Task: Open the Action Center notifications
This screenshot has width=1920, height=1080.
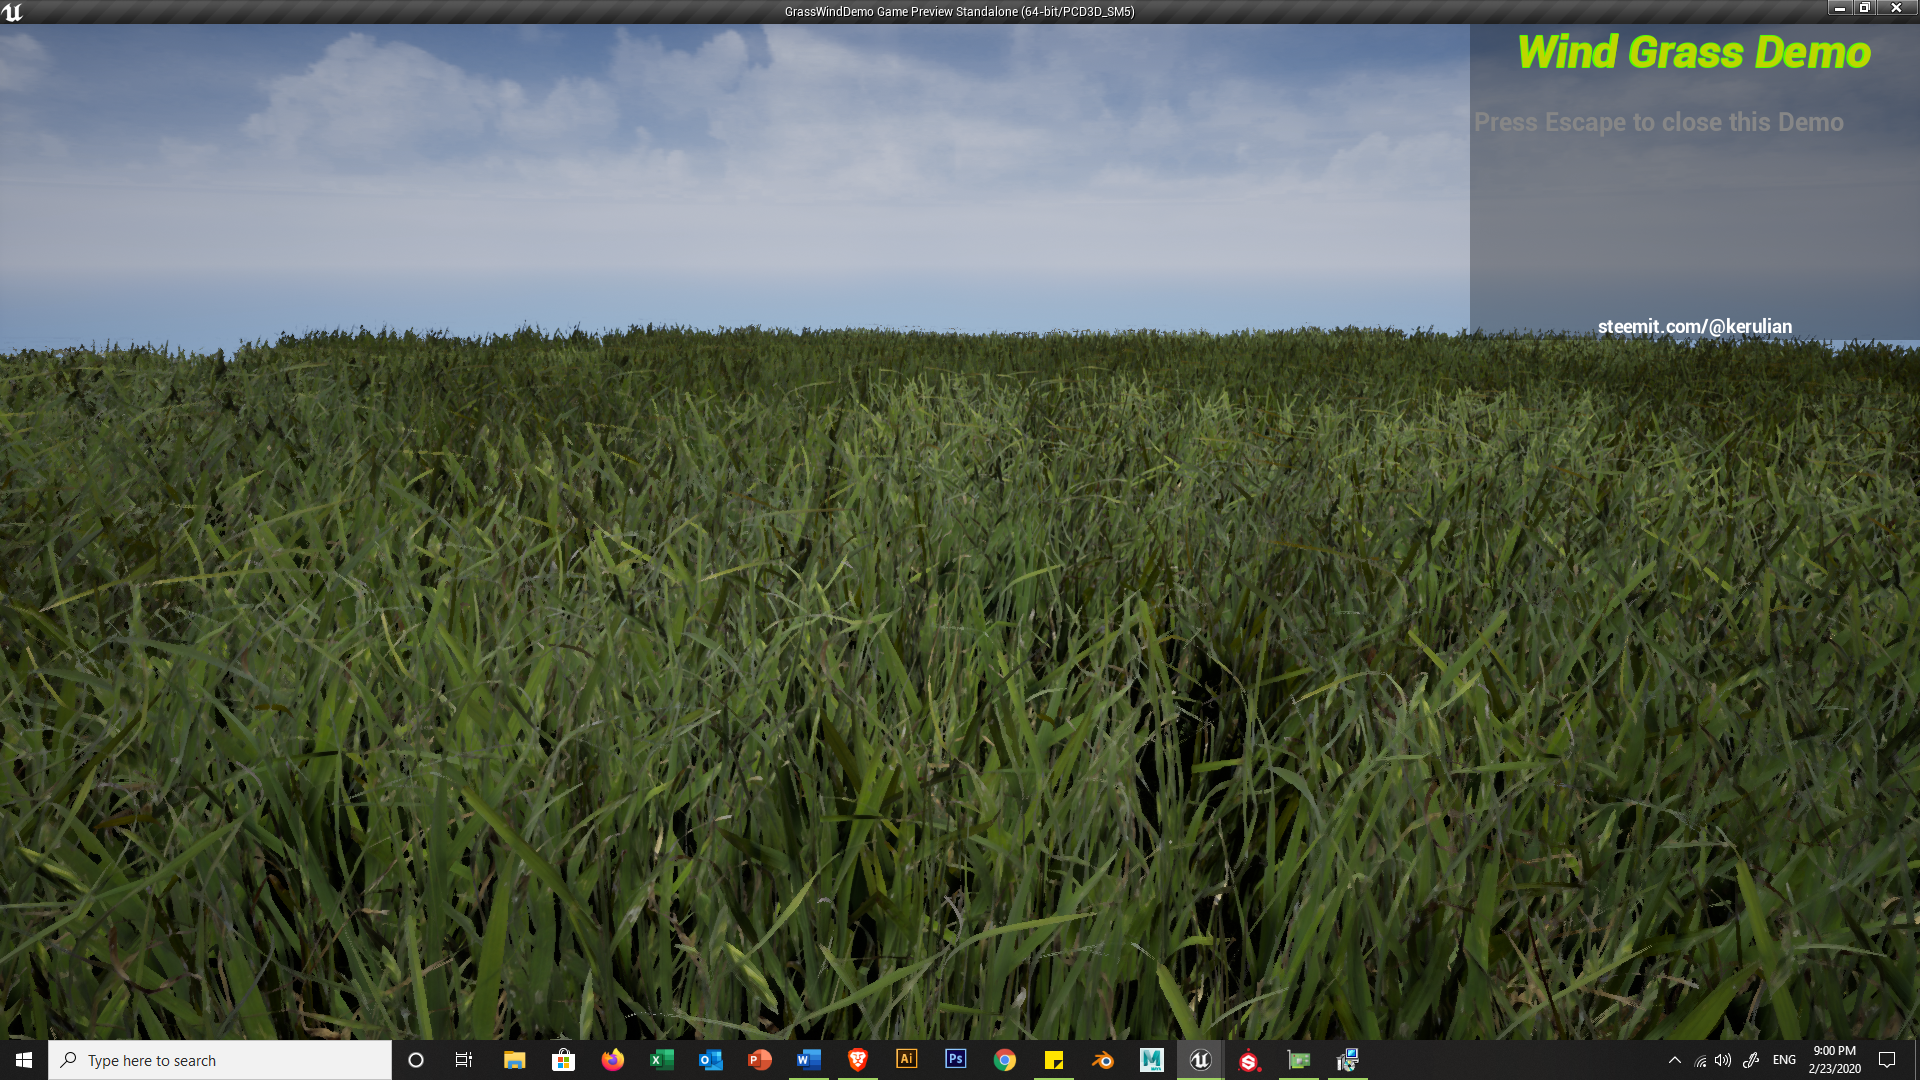Action: coord(1887,1060)
